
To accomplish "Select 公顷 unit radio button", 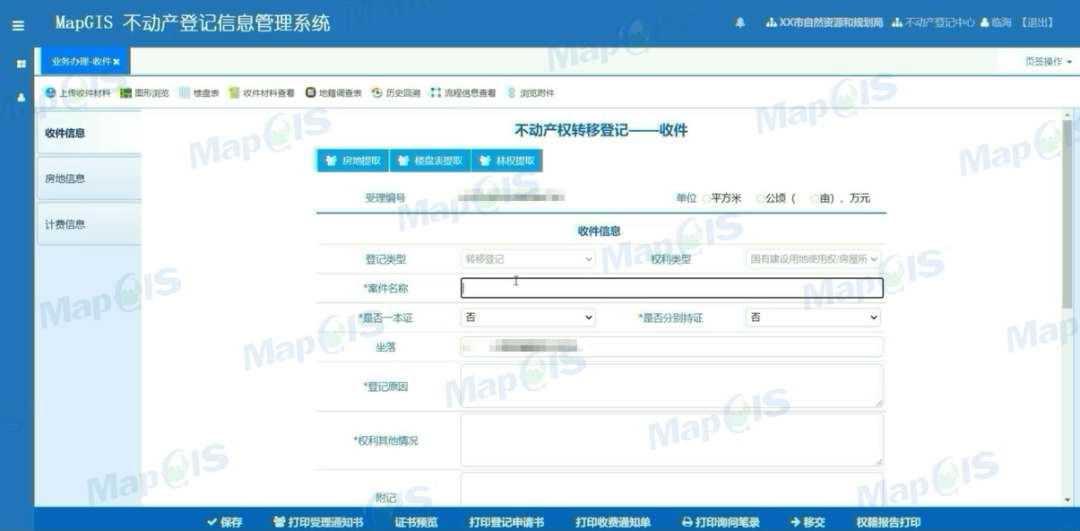I will click(x=760, y=199).
